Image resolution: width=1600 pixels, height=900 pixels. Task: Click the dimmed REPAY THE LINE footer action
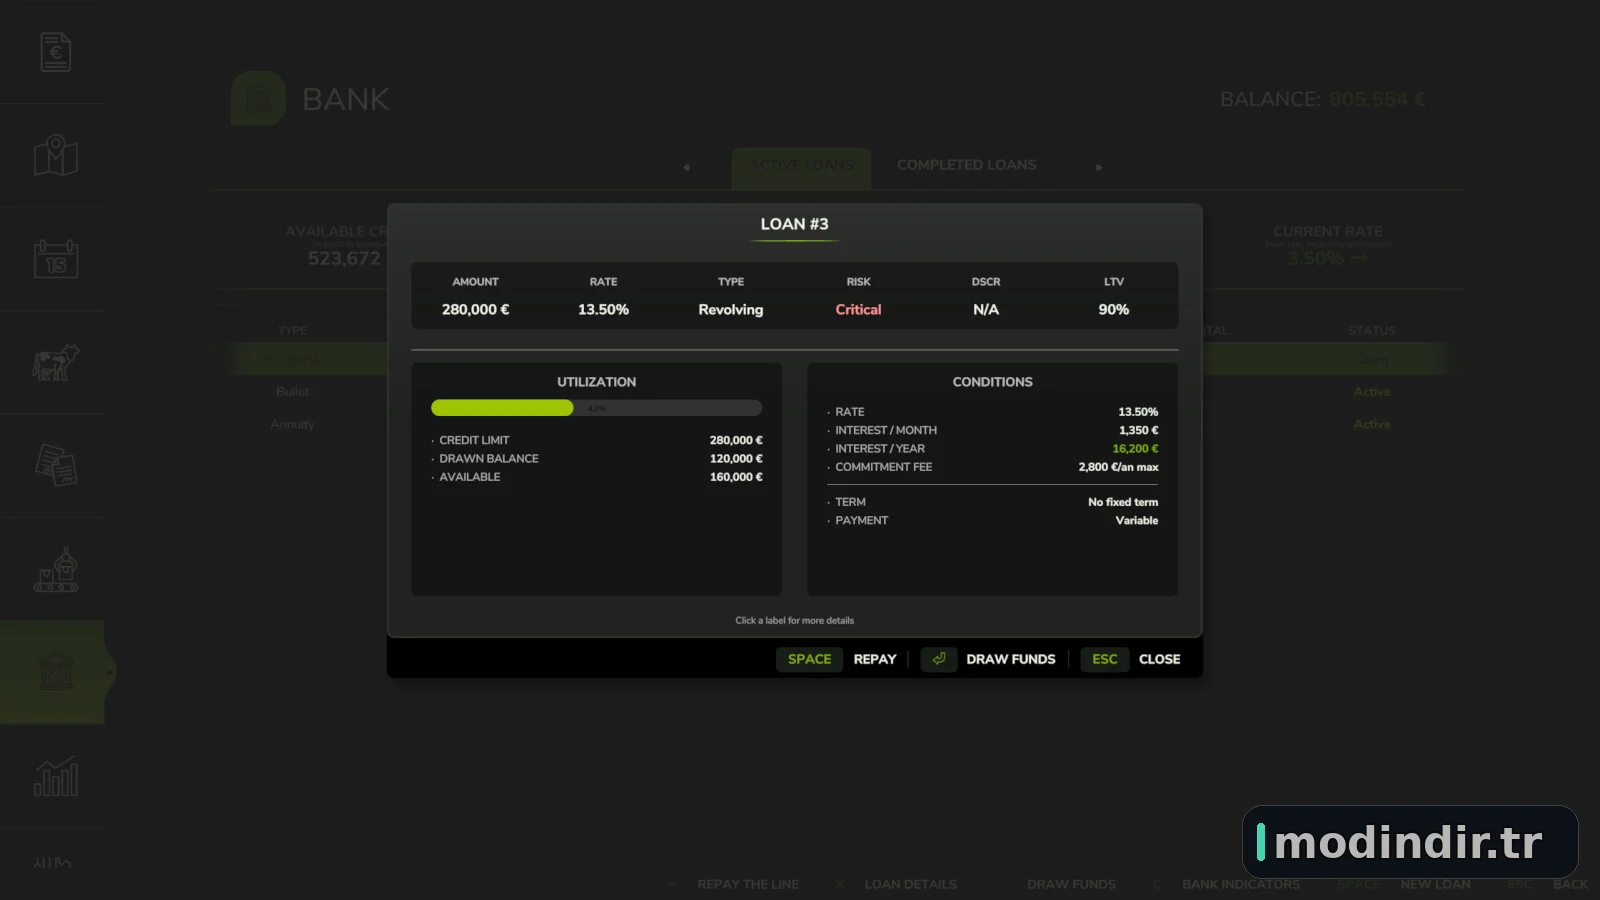click(x=748, y=885)
